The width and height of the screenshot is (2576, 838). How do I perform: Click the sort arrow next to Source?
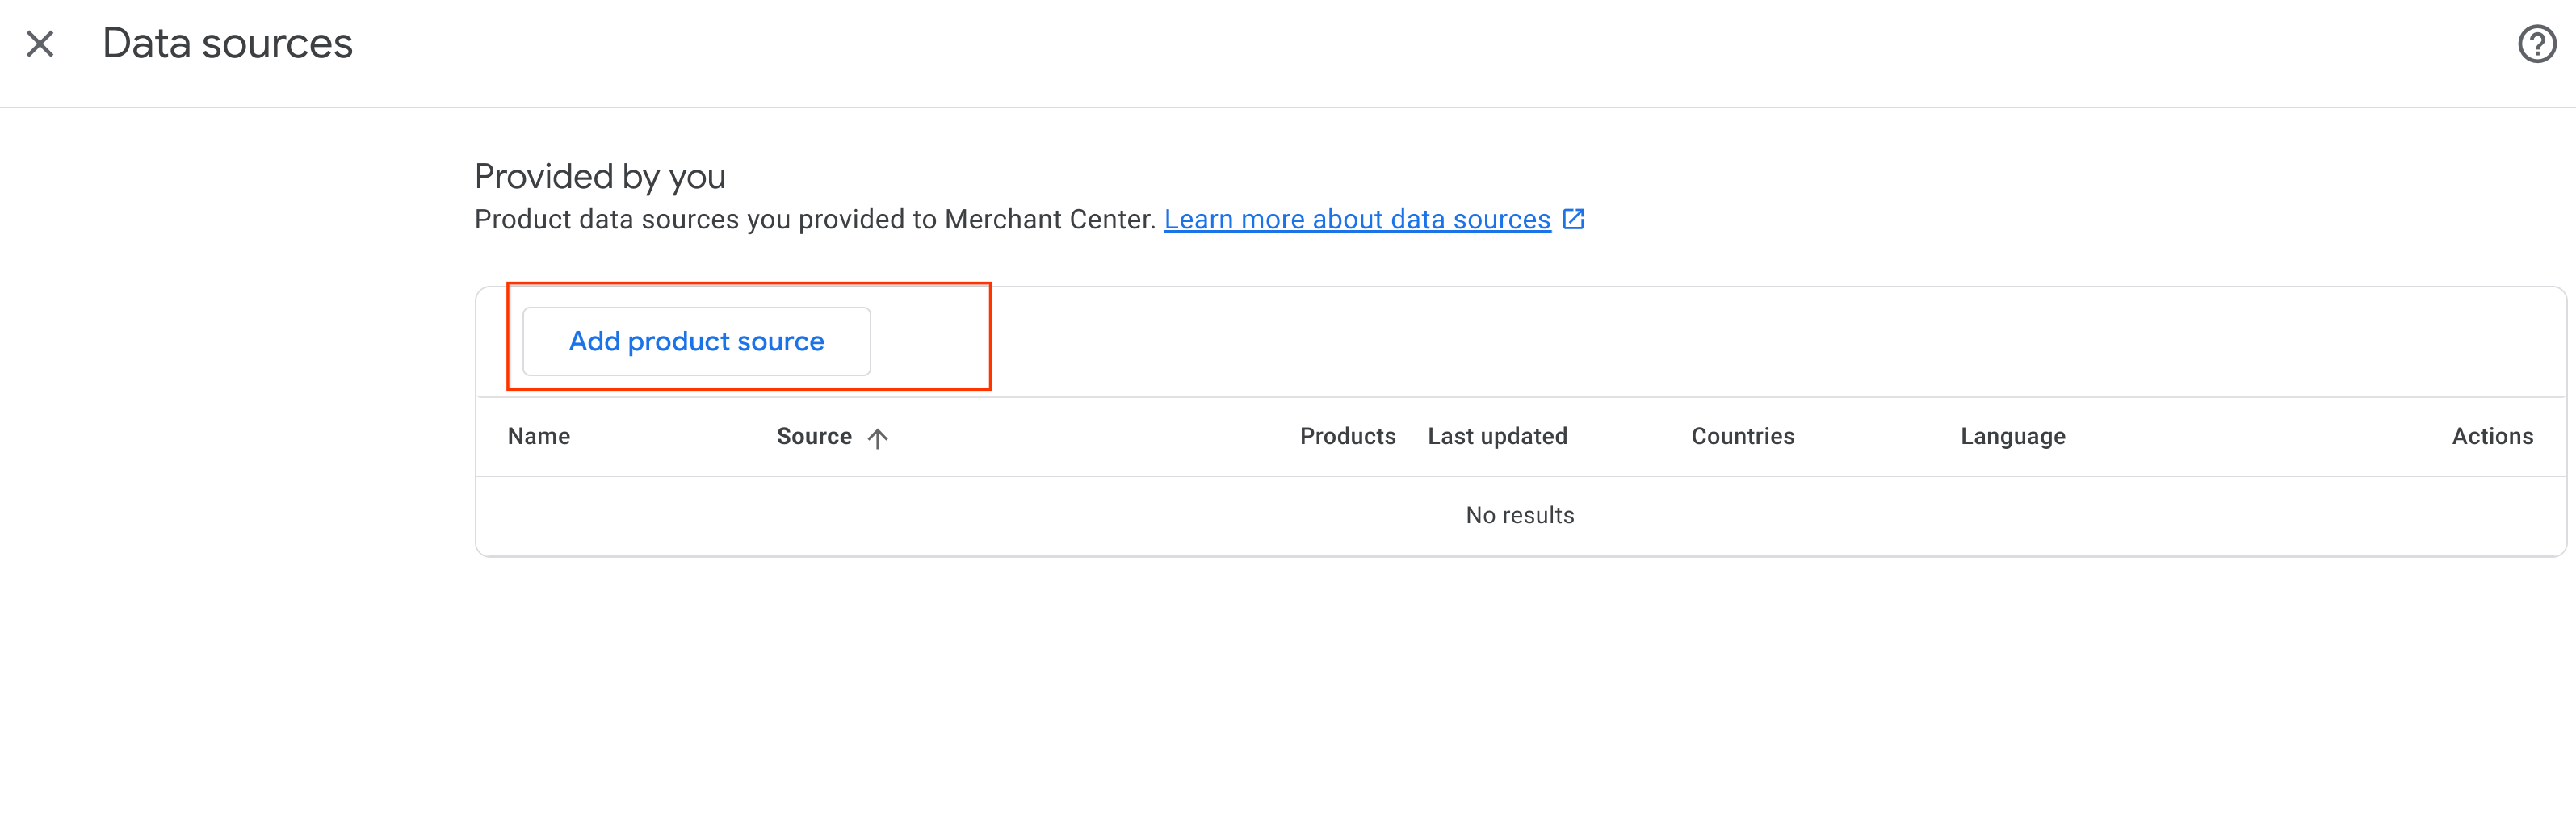coord(877,438)
